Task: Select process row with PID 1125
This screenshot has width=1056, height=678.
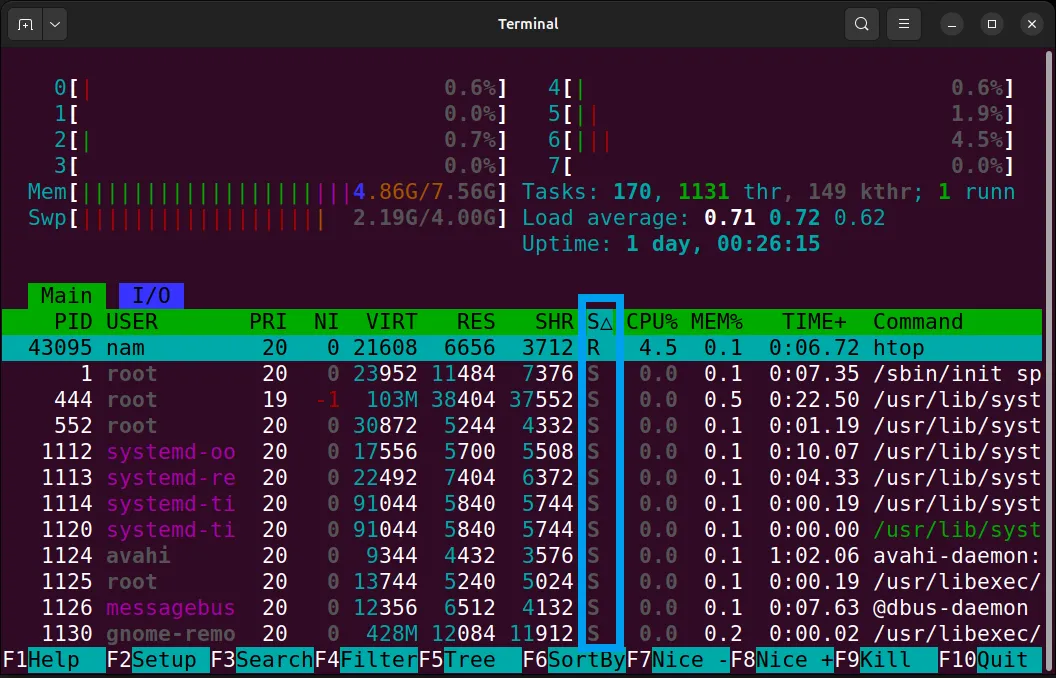Action: 522,582
